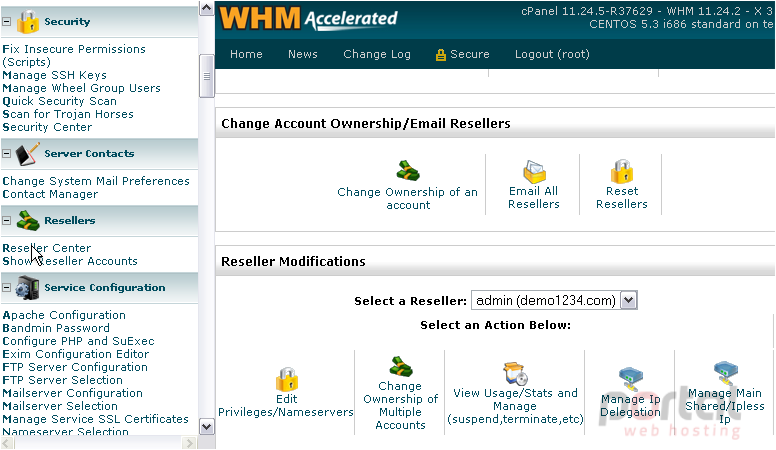
Task: Open FTP Server Selection link
Action: click(62, 380)
